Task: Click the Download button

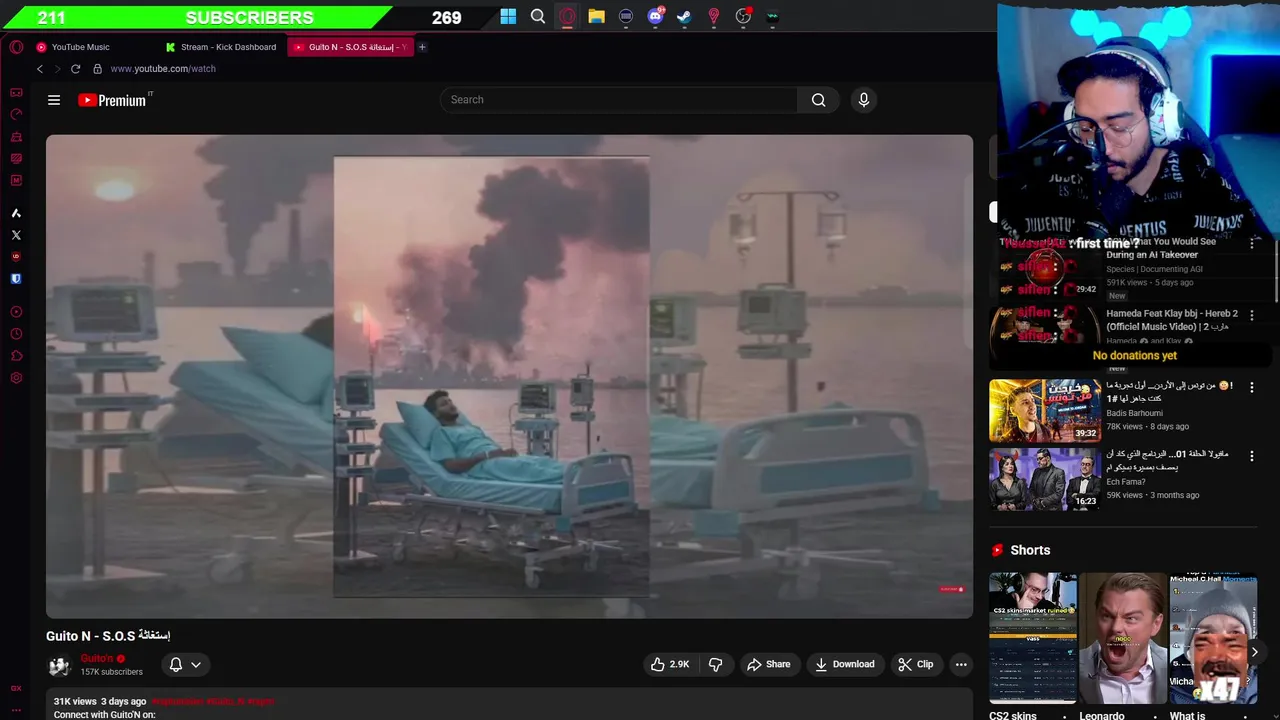Action: [845, 664]
